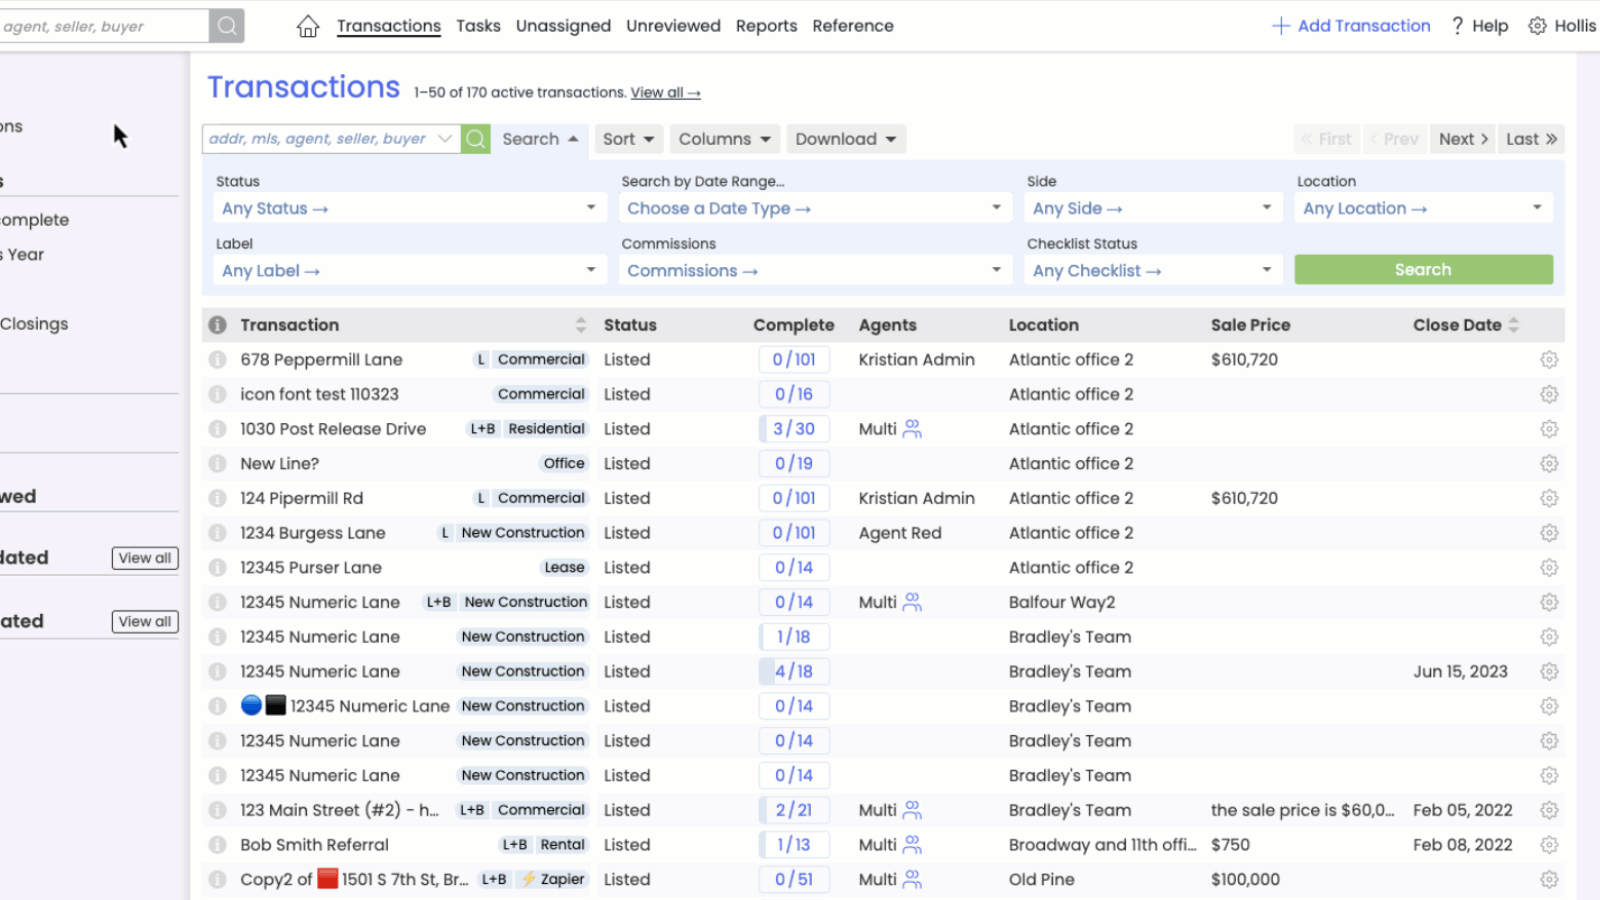
Task: Go to the Unreviewed tab
Action: tap(673, 26)
